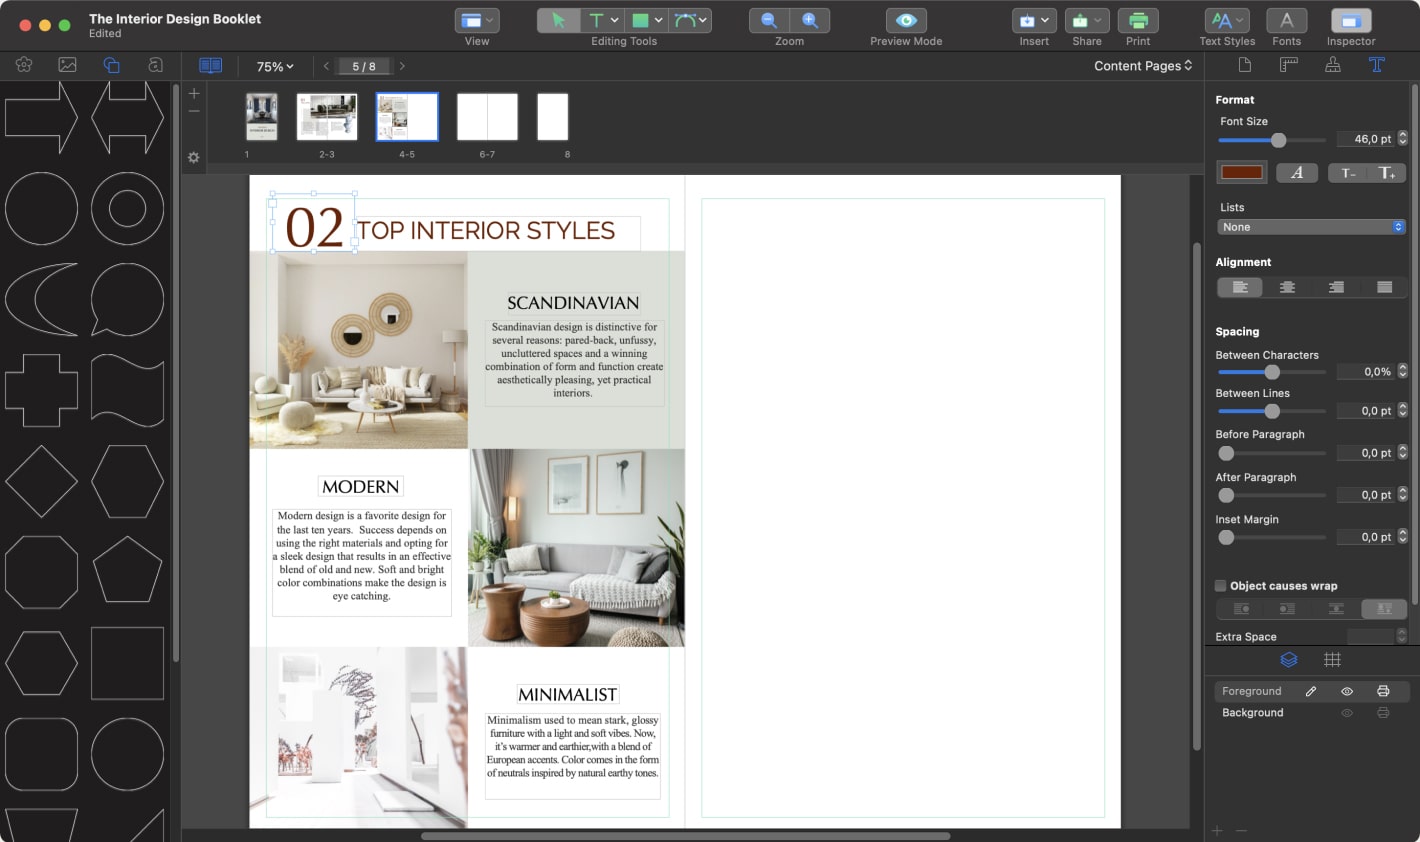
Task: Open the Text Art library in left sidebar
Action: (x=154, y=65)
